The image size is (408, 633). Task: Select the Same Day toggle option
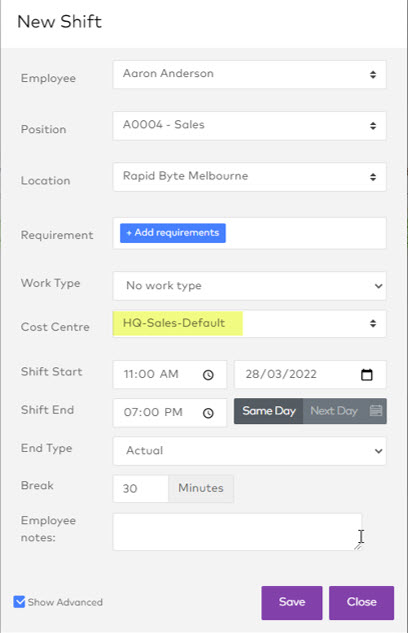(x=268, y=411)
